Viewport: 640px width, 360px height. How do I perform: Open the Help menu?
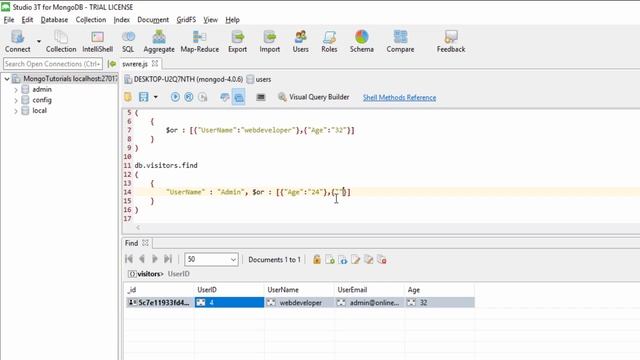(x=233, y=20)
